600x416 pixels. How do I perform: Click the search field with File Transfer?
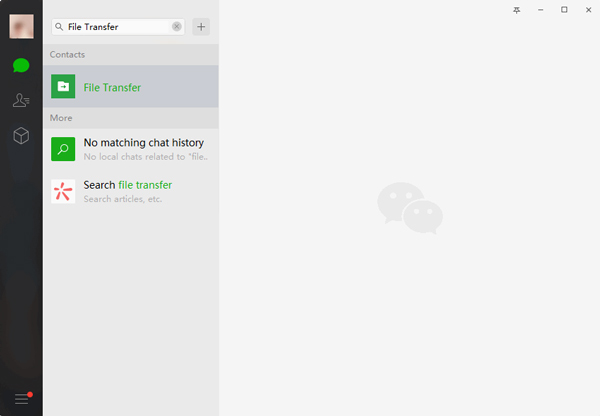pos(118,27)
